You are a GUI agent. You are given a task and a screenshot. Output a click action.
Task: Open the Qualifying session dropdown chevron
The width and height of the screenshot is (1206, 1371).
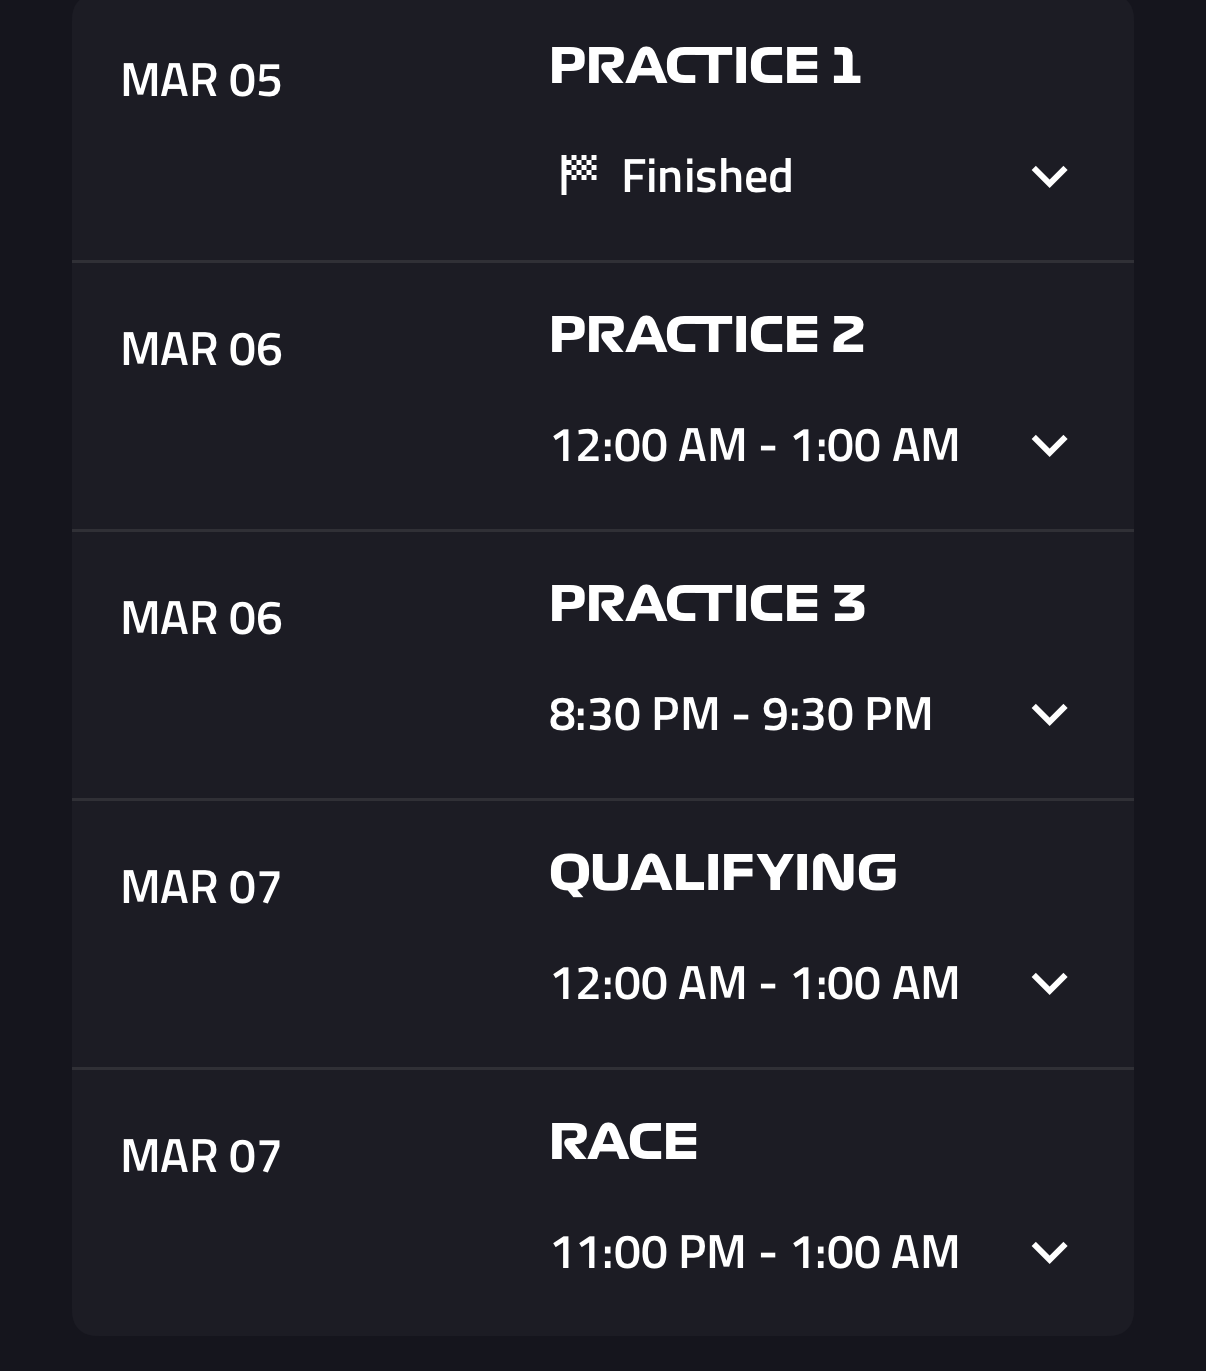[1049, 984]
